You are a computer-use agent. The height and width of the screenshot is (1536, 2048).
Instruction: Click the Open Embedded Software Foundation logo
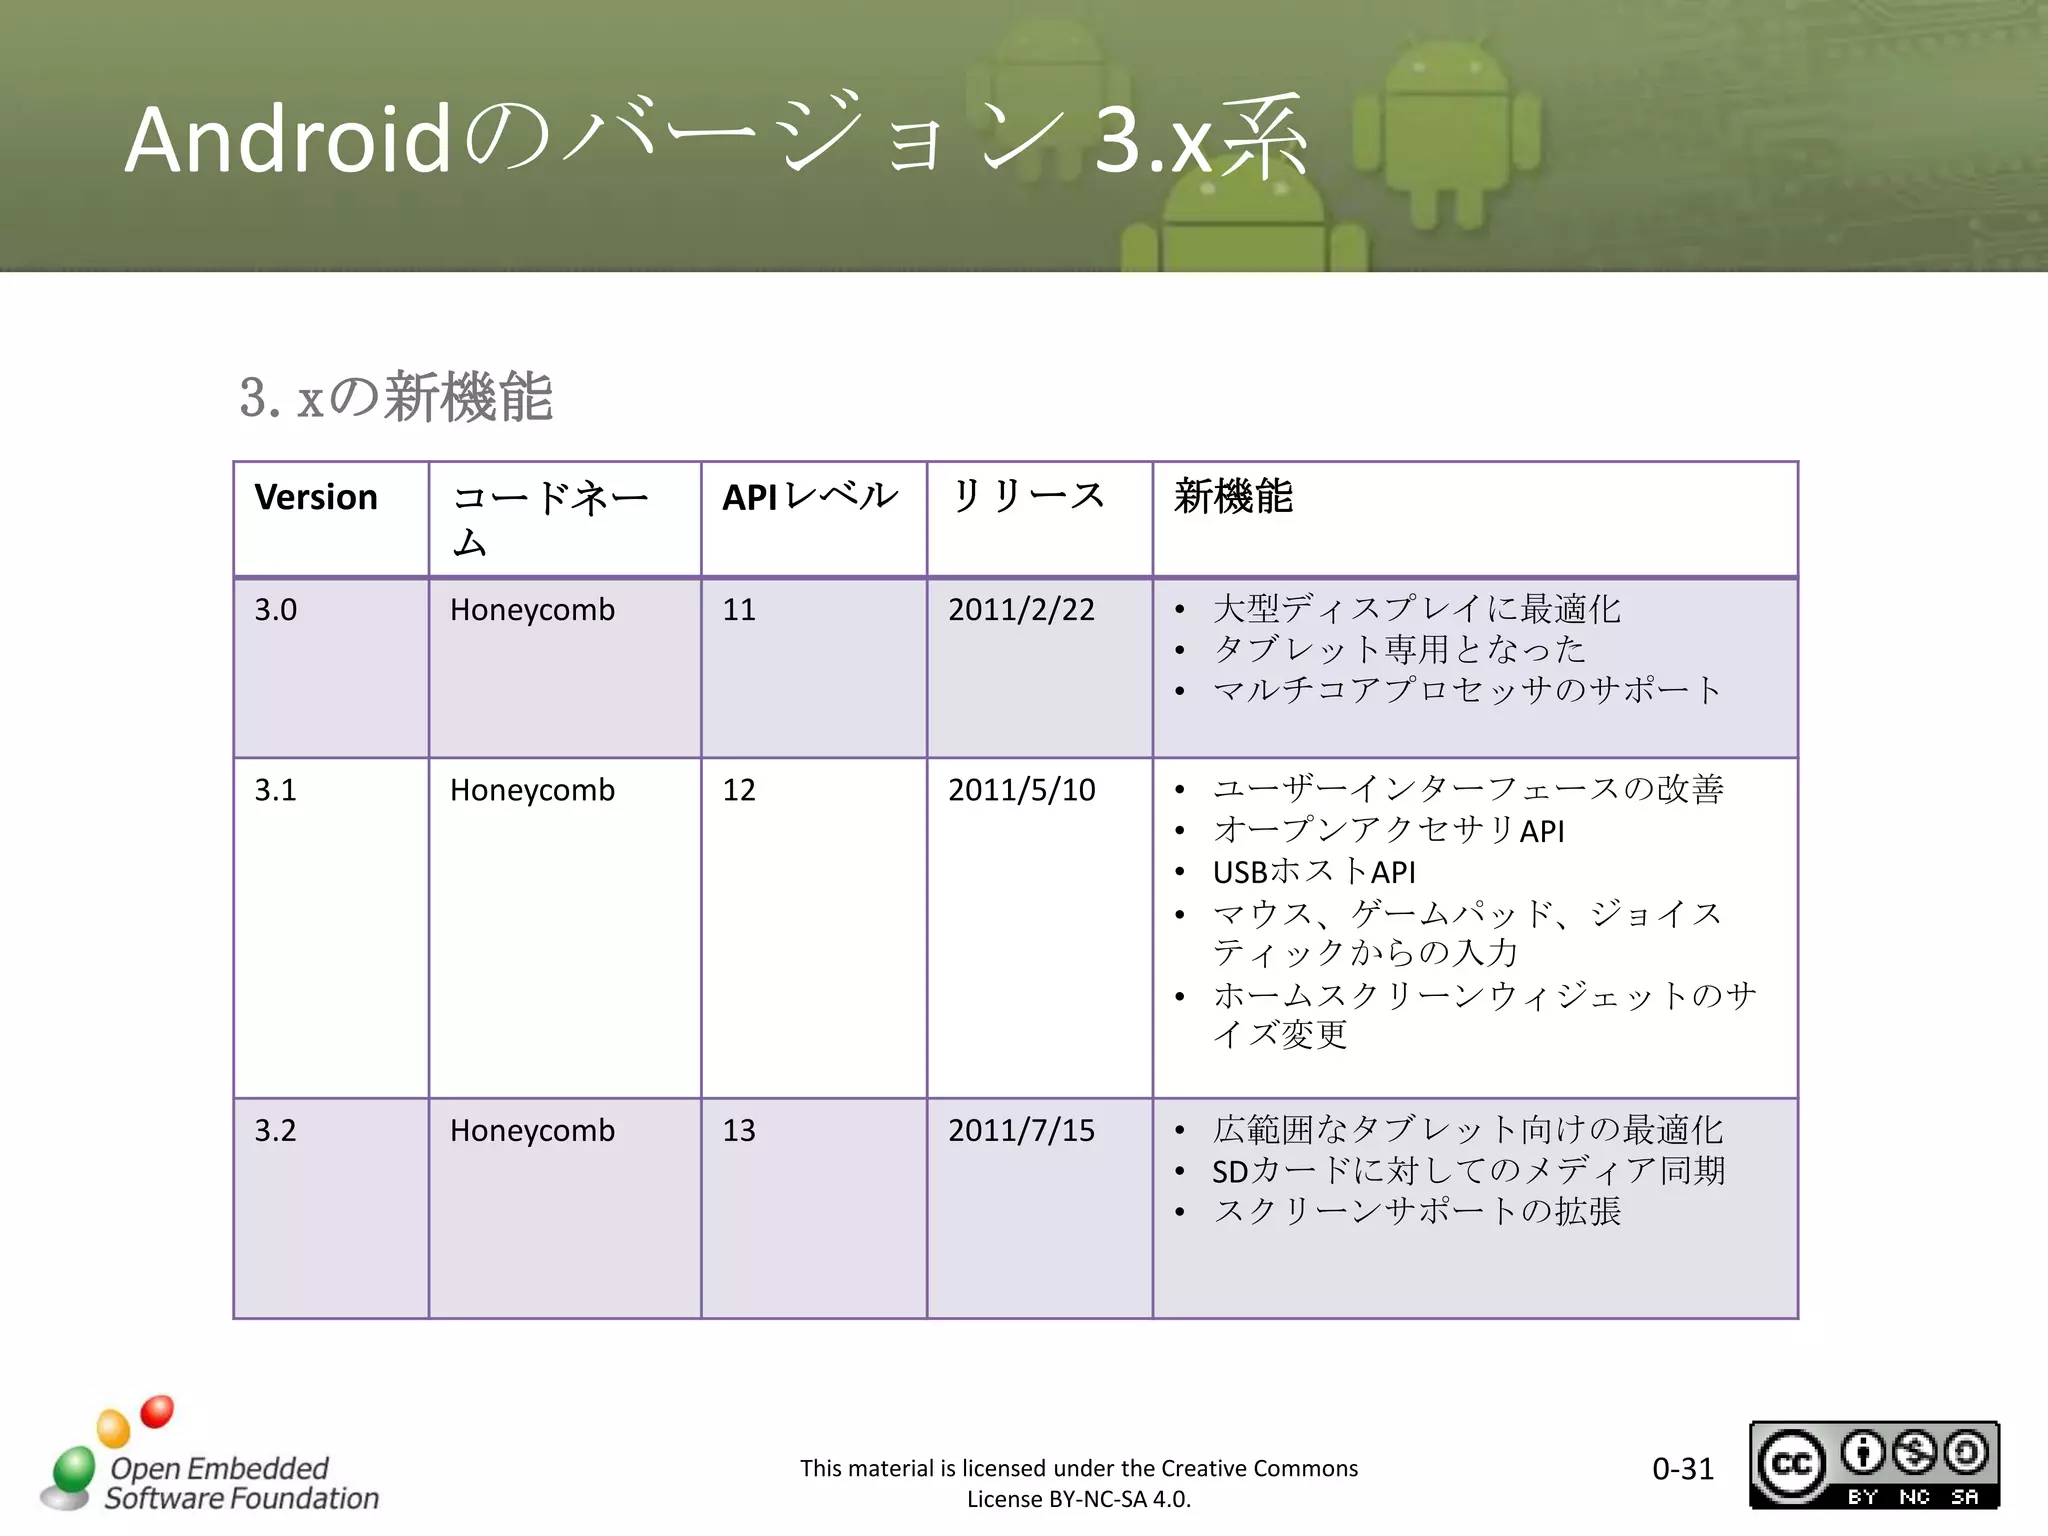point(209,1456)
